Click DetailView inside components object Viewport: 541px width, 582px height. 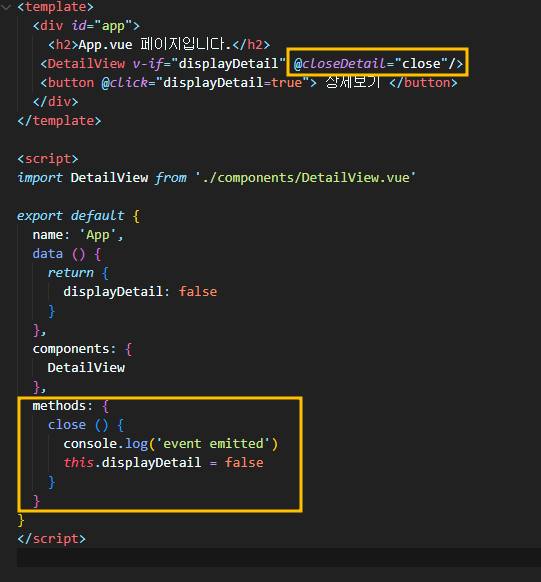coord(86,368)
